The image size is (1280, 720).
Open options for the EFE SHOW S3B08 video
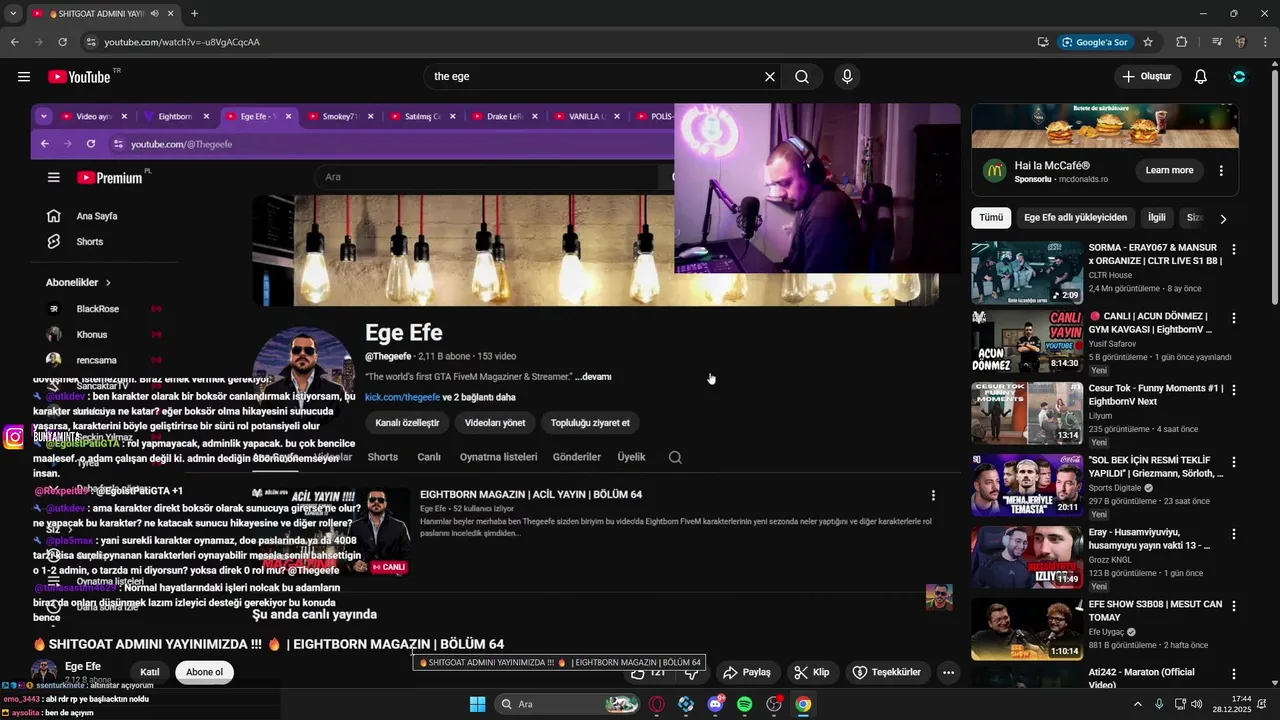tap(1233, 606)
